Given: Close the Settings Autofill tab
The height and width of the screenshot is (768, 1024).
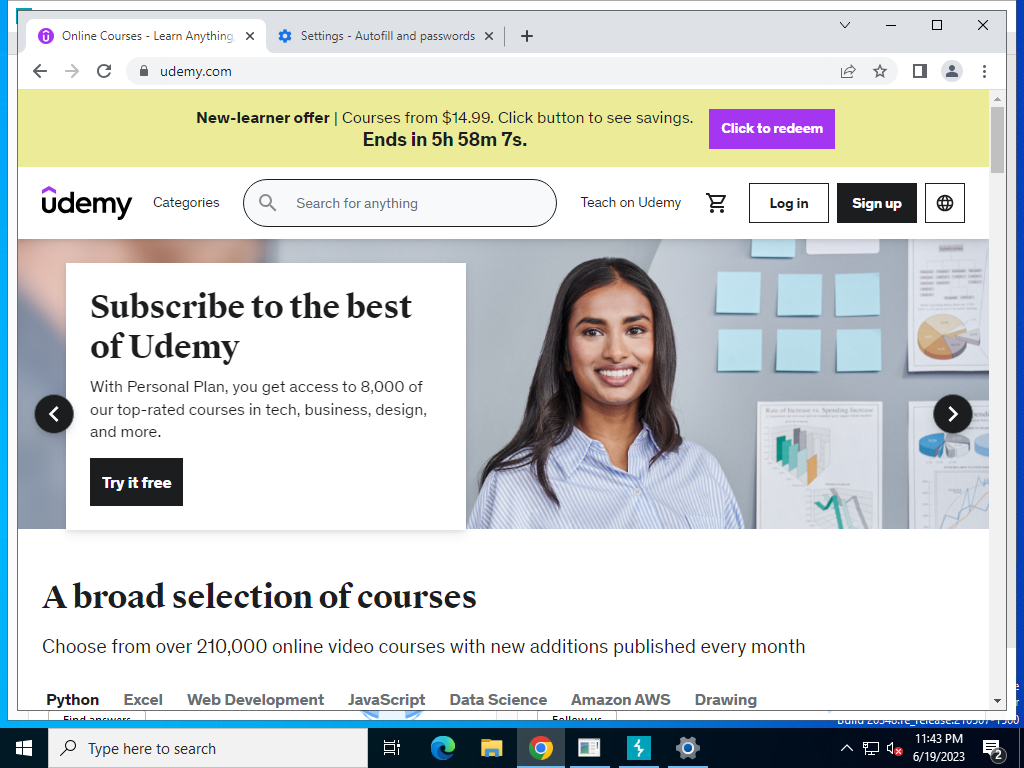Looking at the screenshot, I should (488, 36).
